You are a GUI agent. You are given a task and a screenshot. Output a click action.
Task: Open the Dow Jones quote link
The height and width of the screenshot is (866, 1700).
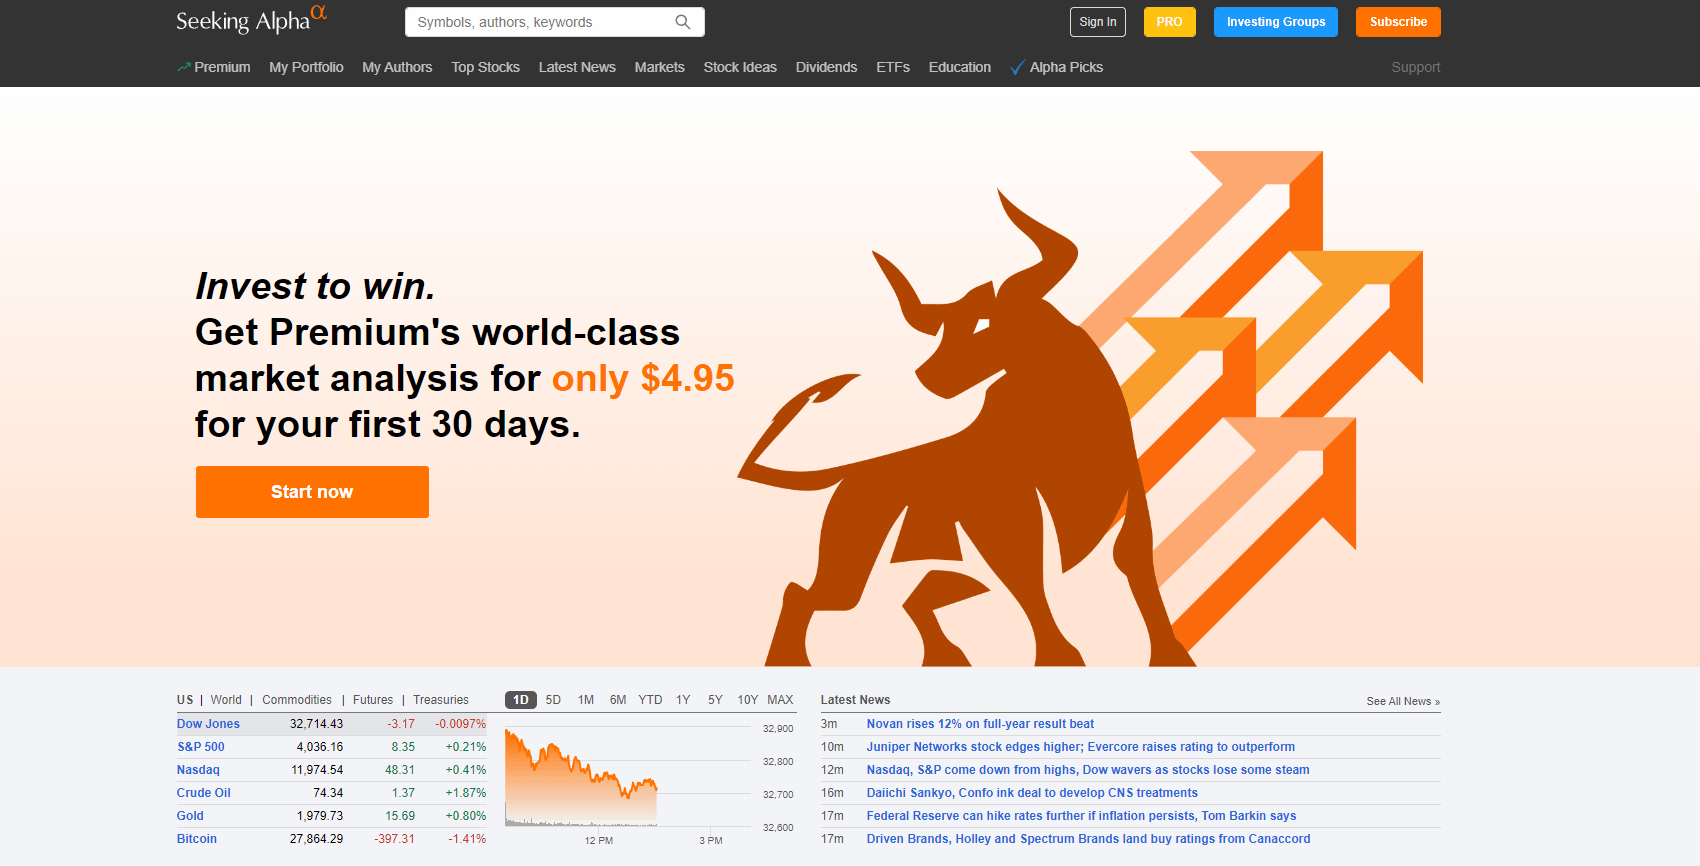coord(208,724)
